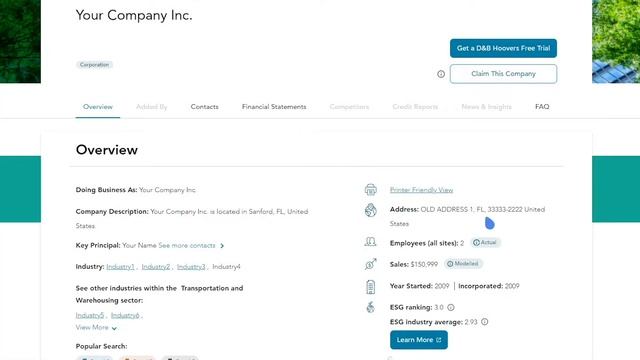Click the Corporation tag
Image resolution: width=640 pixels, height=360 pixels.
pyautogui.click(x=94, y=64)
